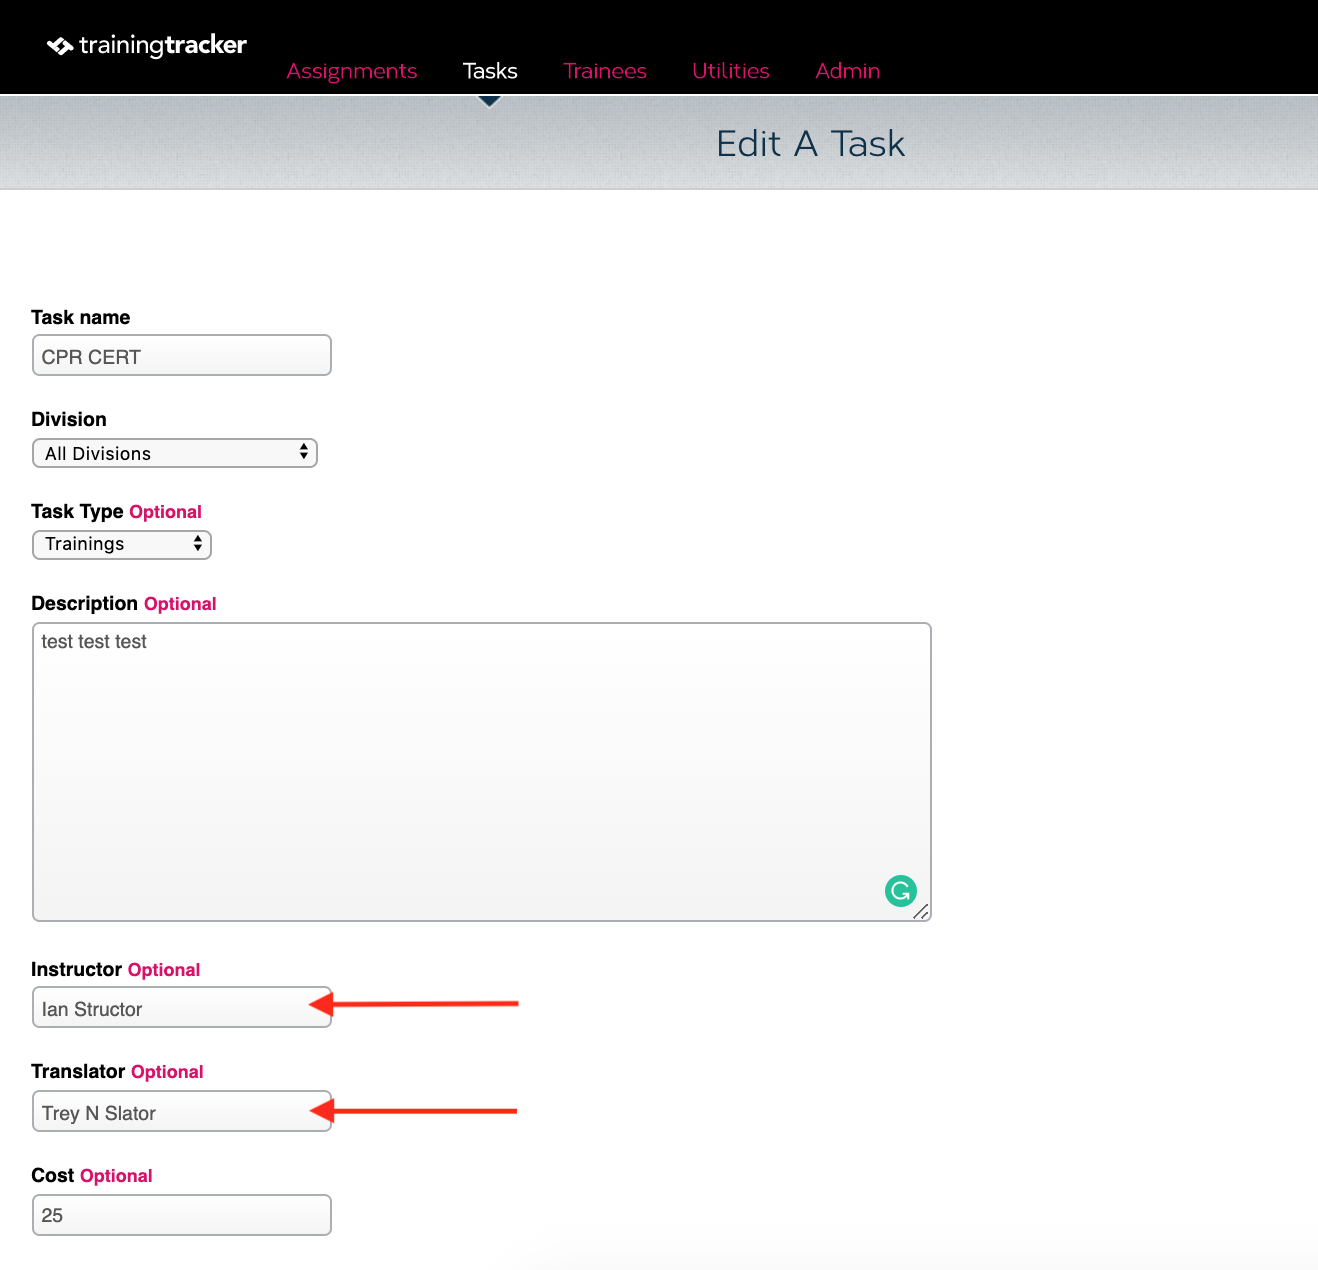Click the Task name field with CPR CERT
Viewport: 1318px width, 1270px height.
coord(182,355)
